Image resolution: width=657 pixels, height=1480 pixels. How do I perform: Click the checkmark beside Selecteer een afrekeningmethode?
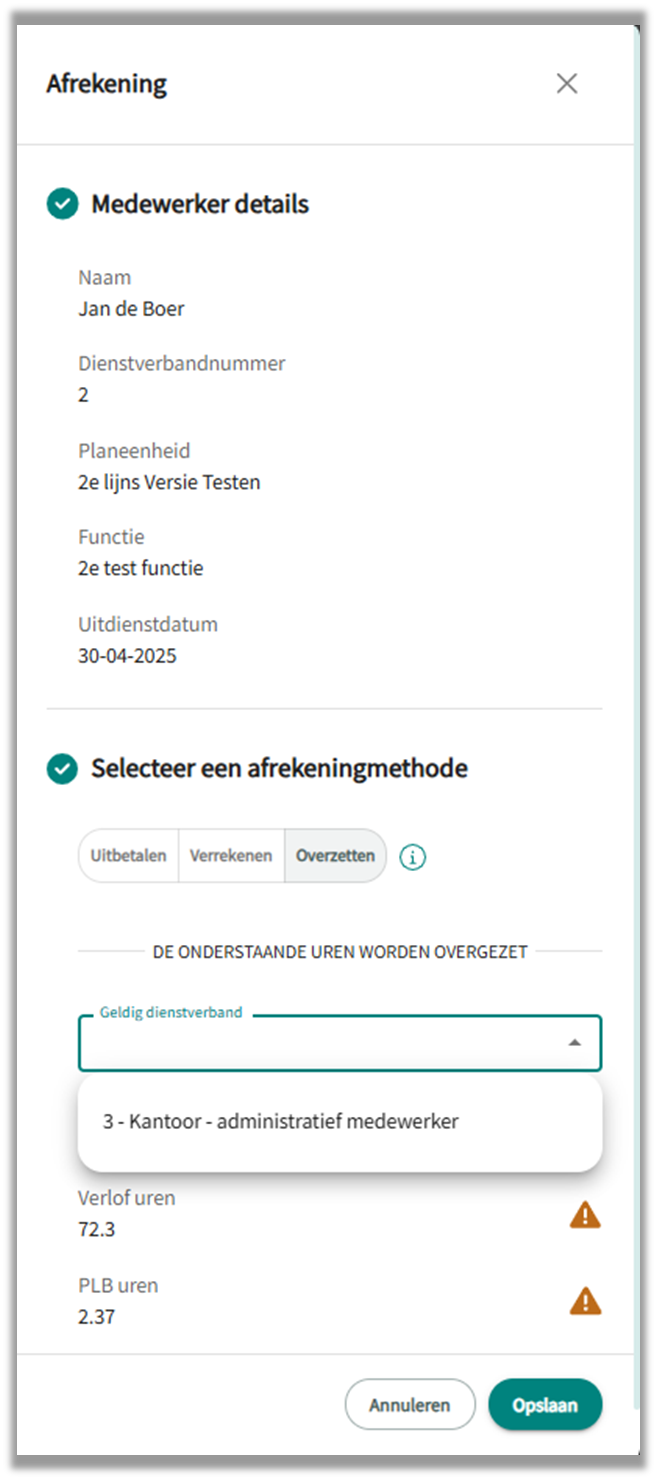(x=62, y=769)
